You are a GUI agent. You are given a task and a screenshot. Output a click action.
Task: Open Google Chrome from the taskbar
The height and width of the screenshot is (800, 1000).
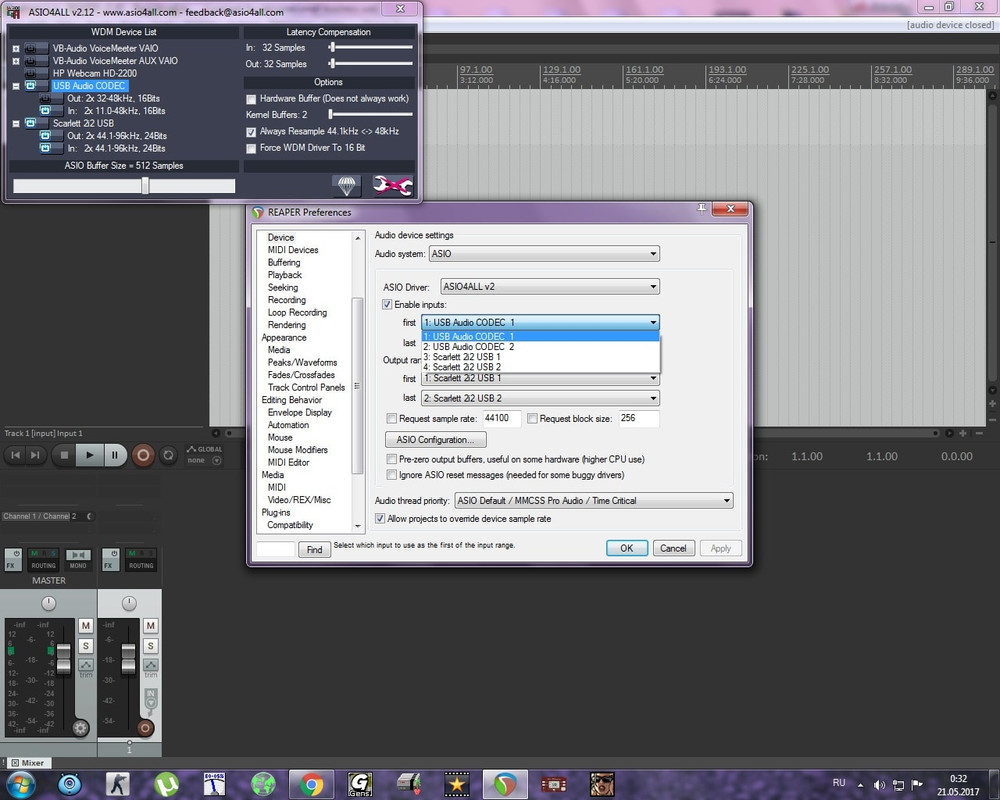point(311,784)
